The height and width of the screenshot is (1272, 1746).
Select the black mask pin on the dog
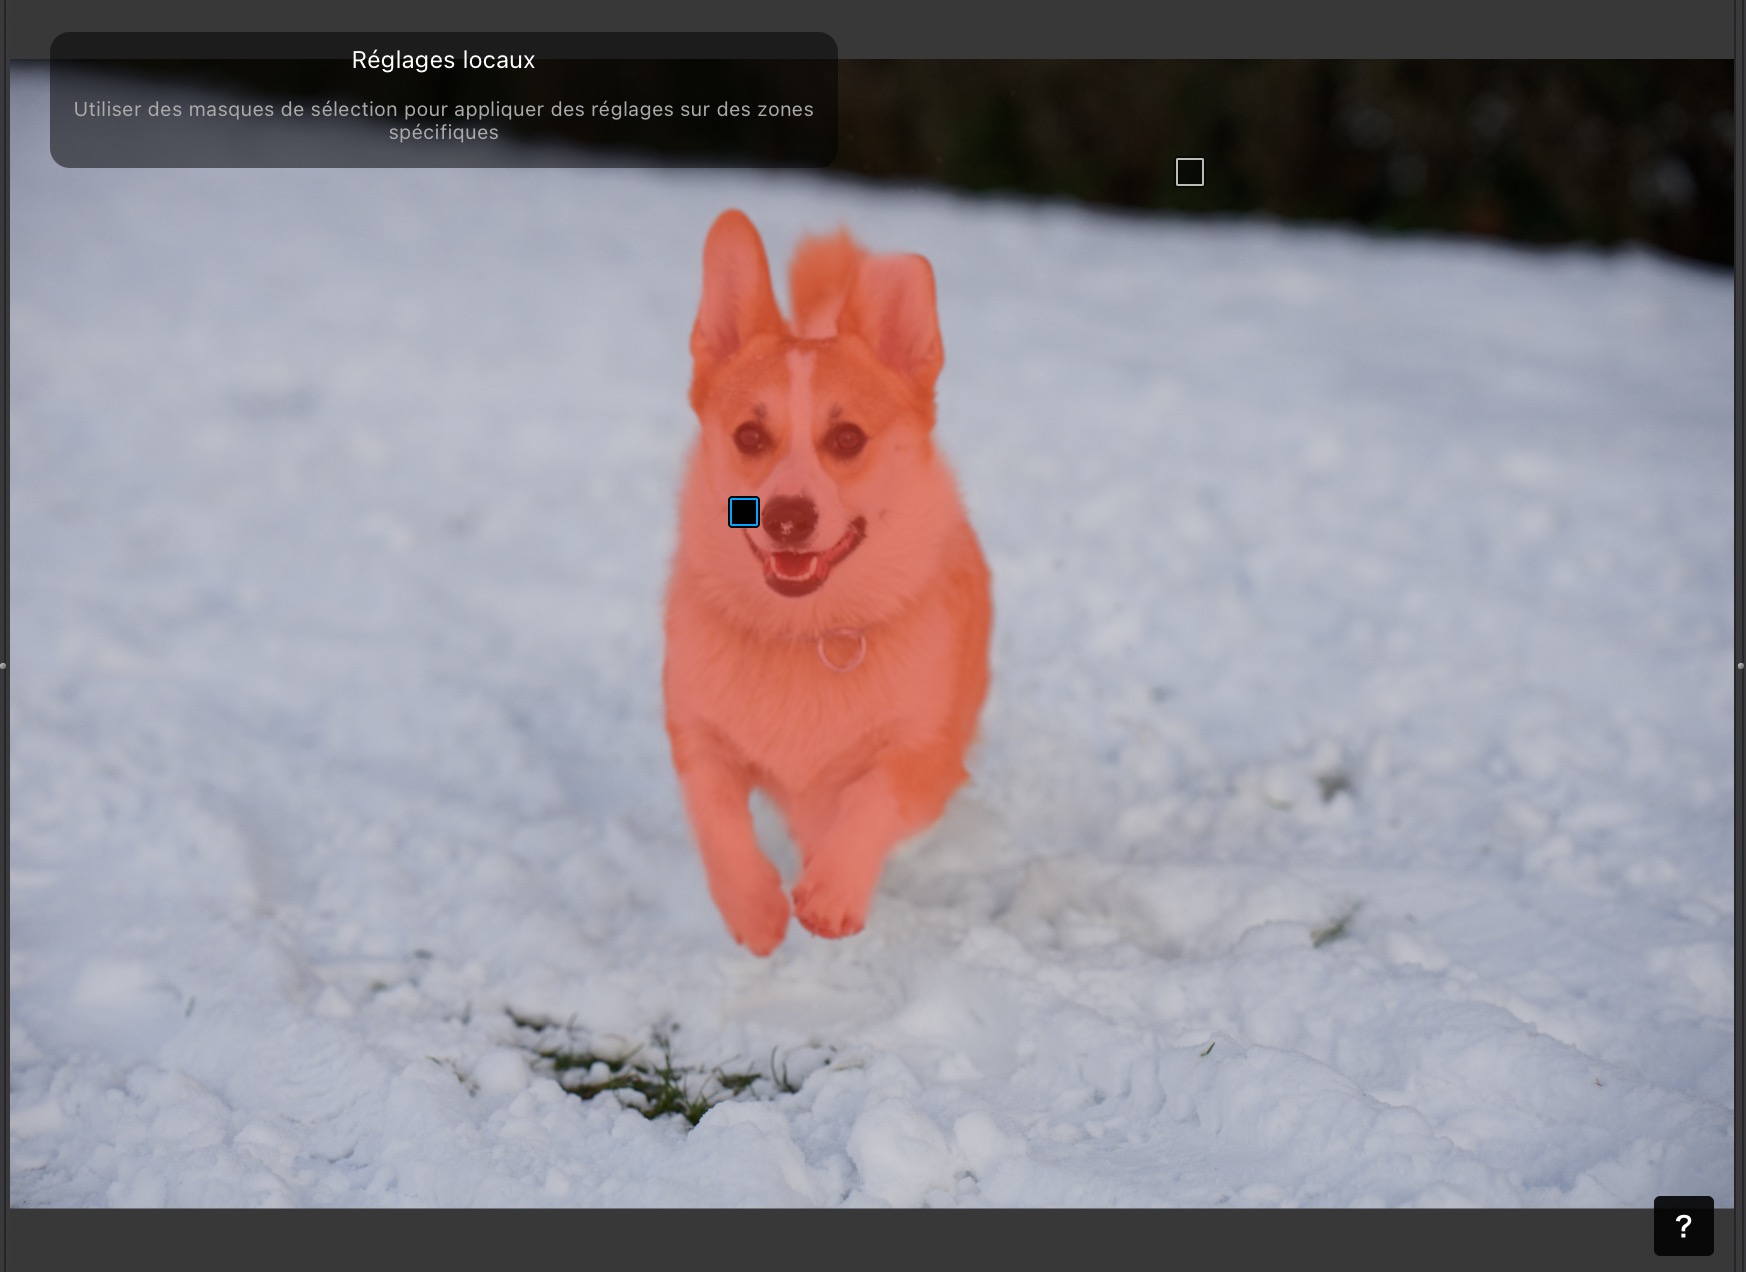click(x=744, y=512)
